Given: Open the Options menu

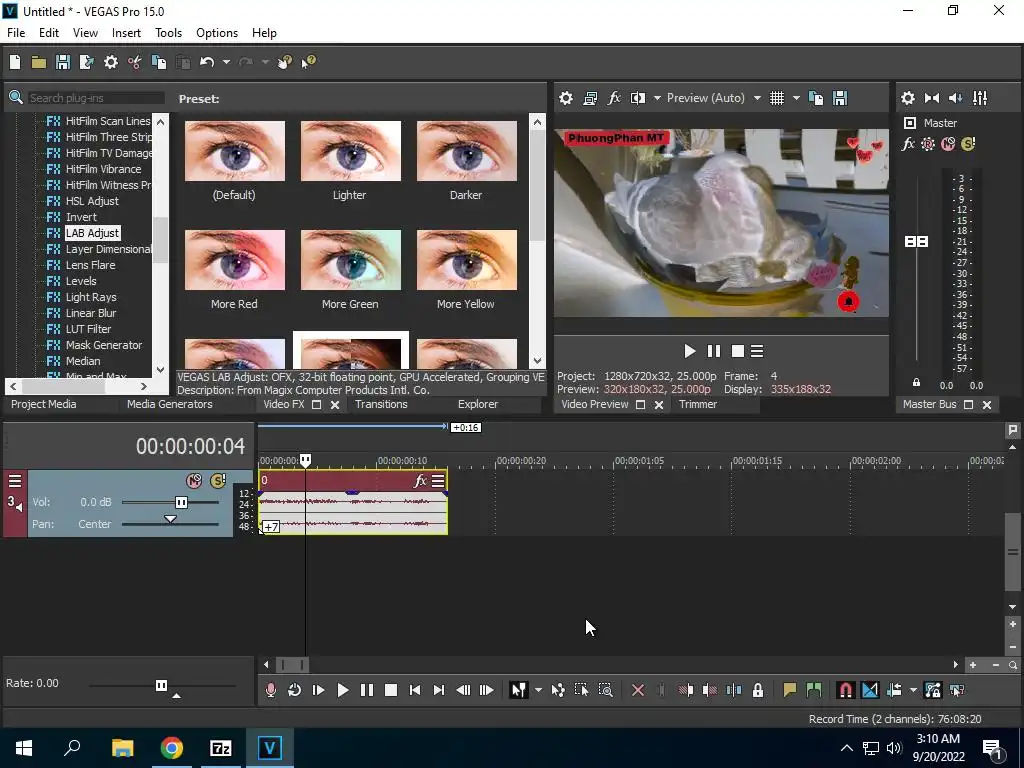Looking at the screenshot, I should [x=217, y=33].
